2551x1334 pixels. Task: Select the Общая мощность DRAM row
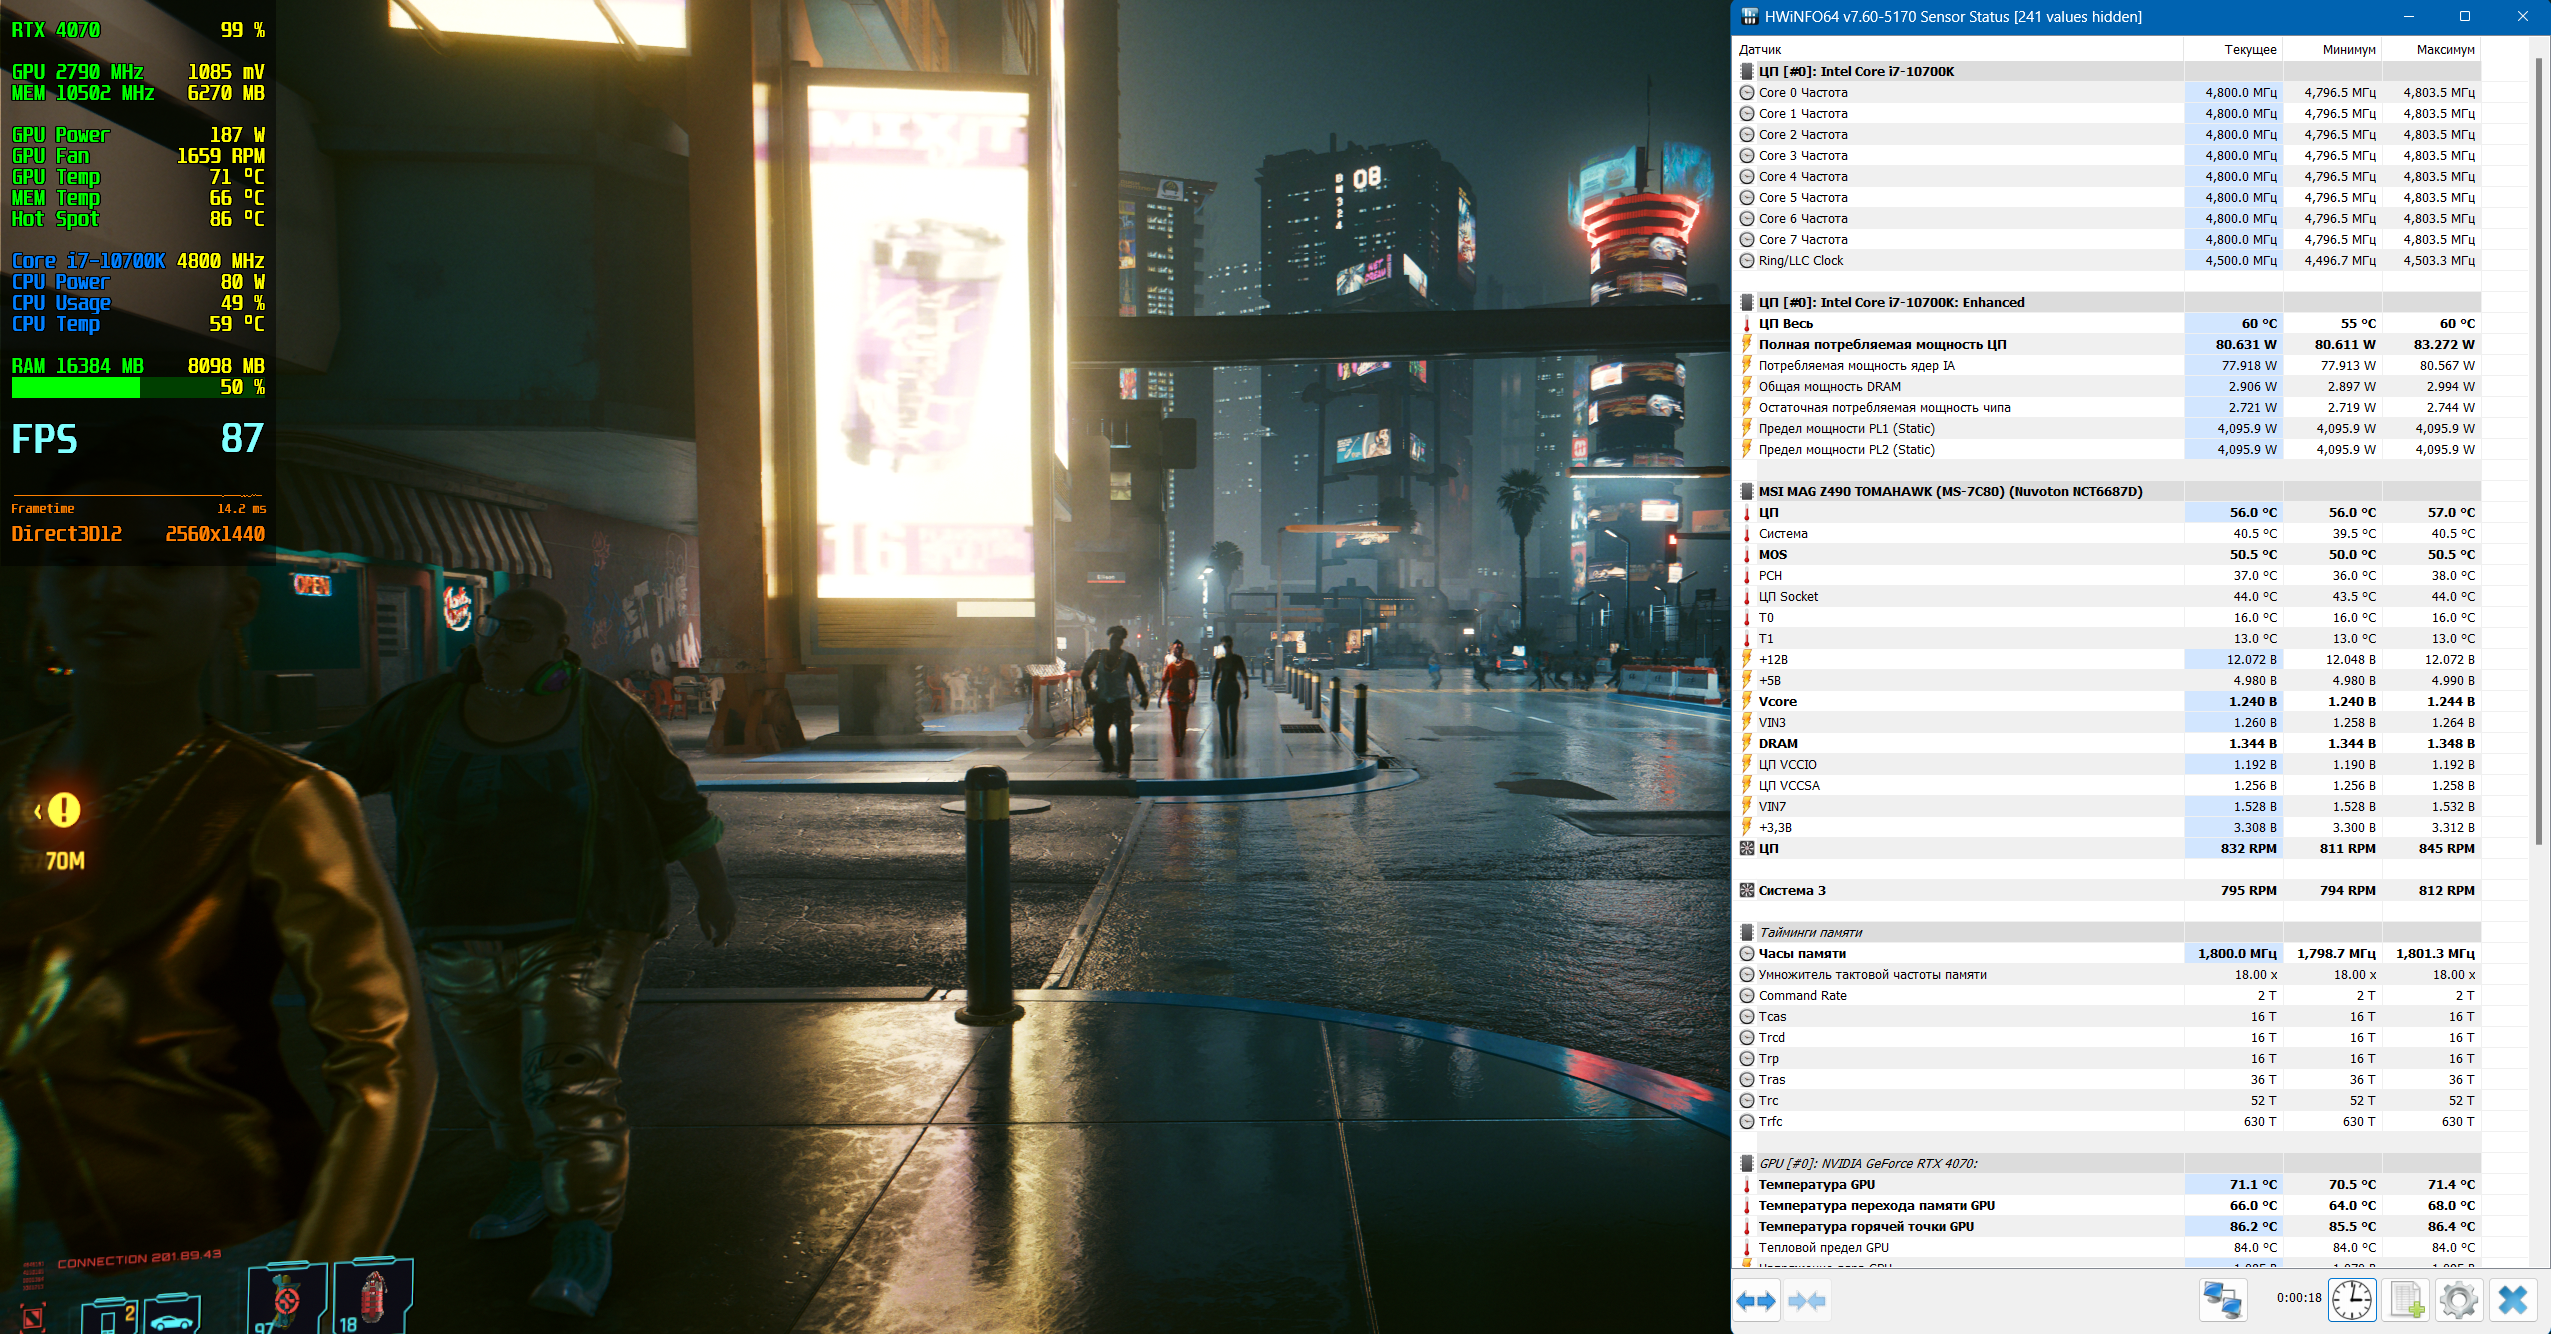pos(2107,386)
